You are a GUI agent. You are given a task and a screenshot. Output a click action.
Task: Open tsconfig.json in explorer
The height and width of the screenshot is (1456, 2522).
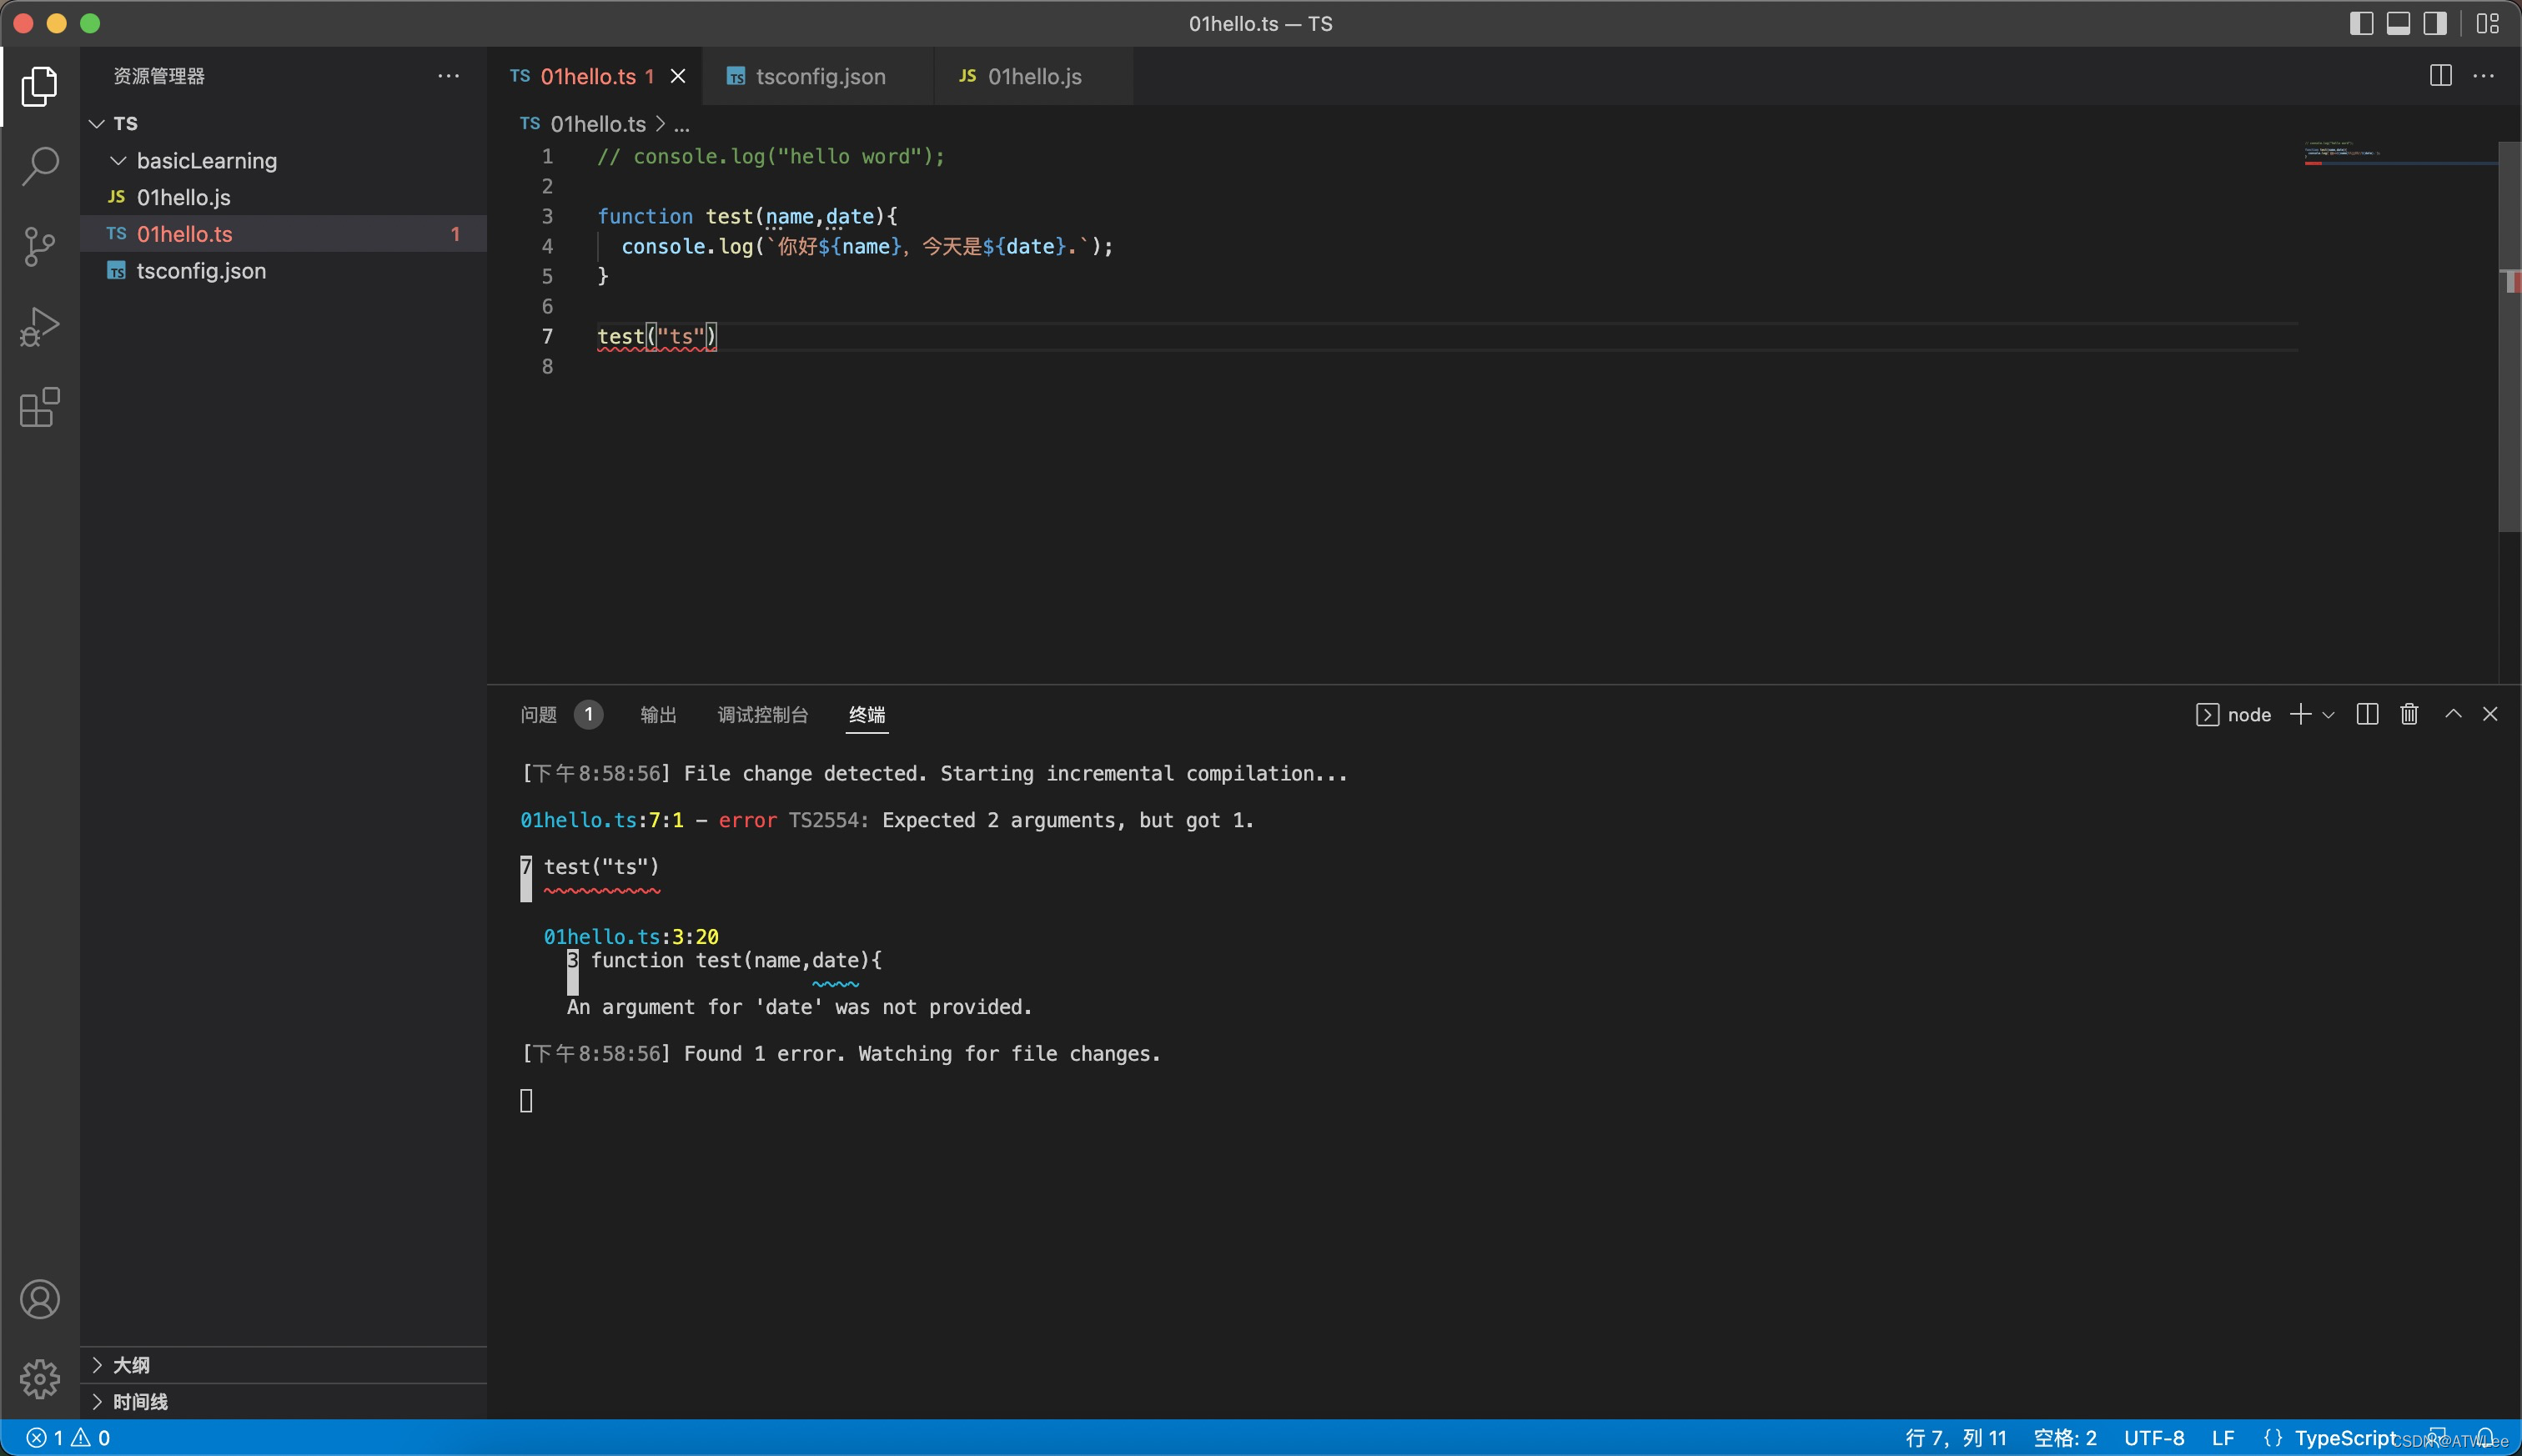283,271
